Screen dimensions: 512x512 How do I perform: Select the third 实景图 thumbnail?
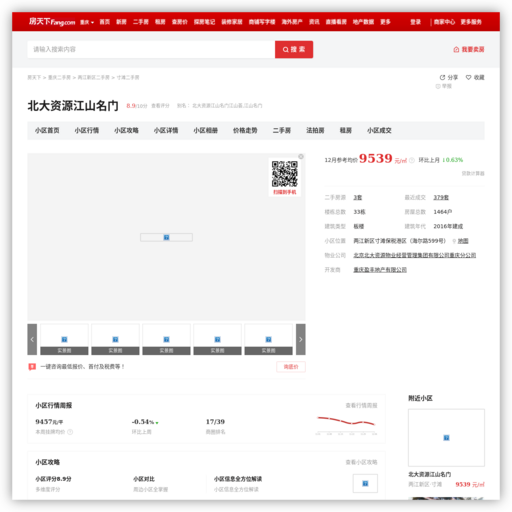166,339
